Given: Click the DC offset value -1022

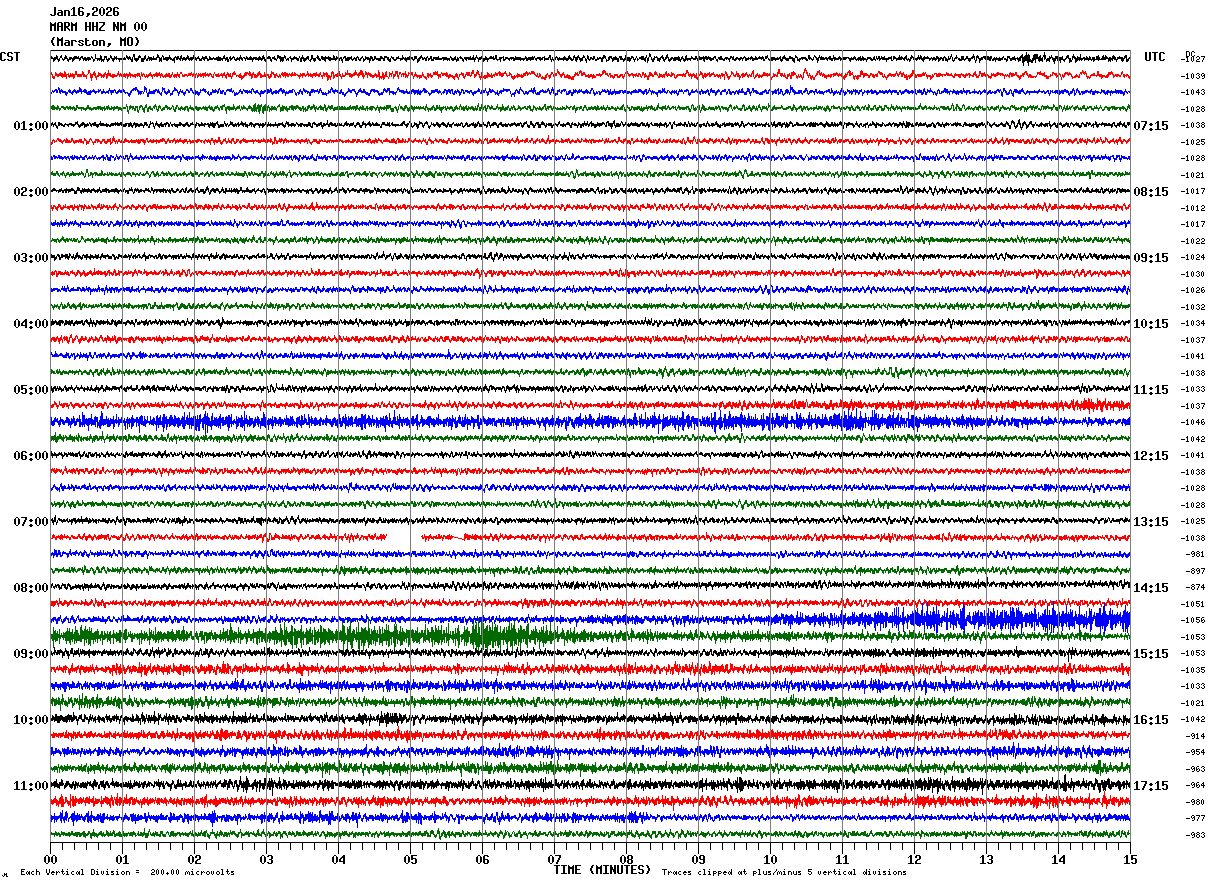Looking at the screenshot, I should (x=1193, y=241).
